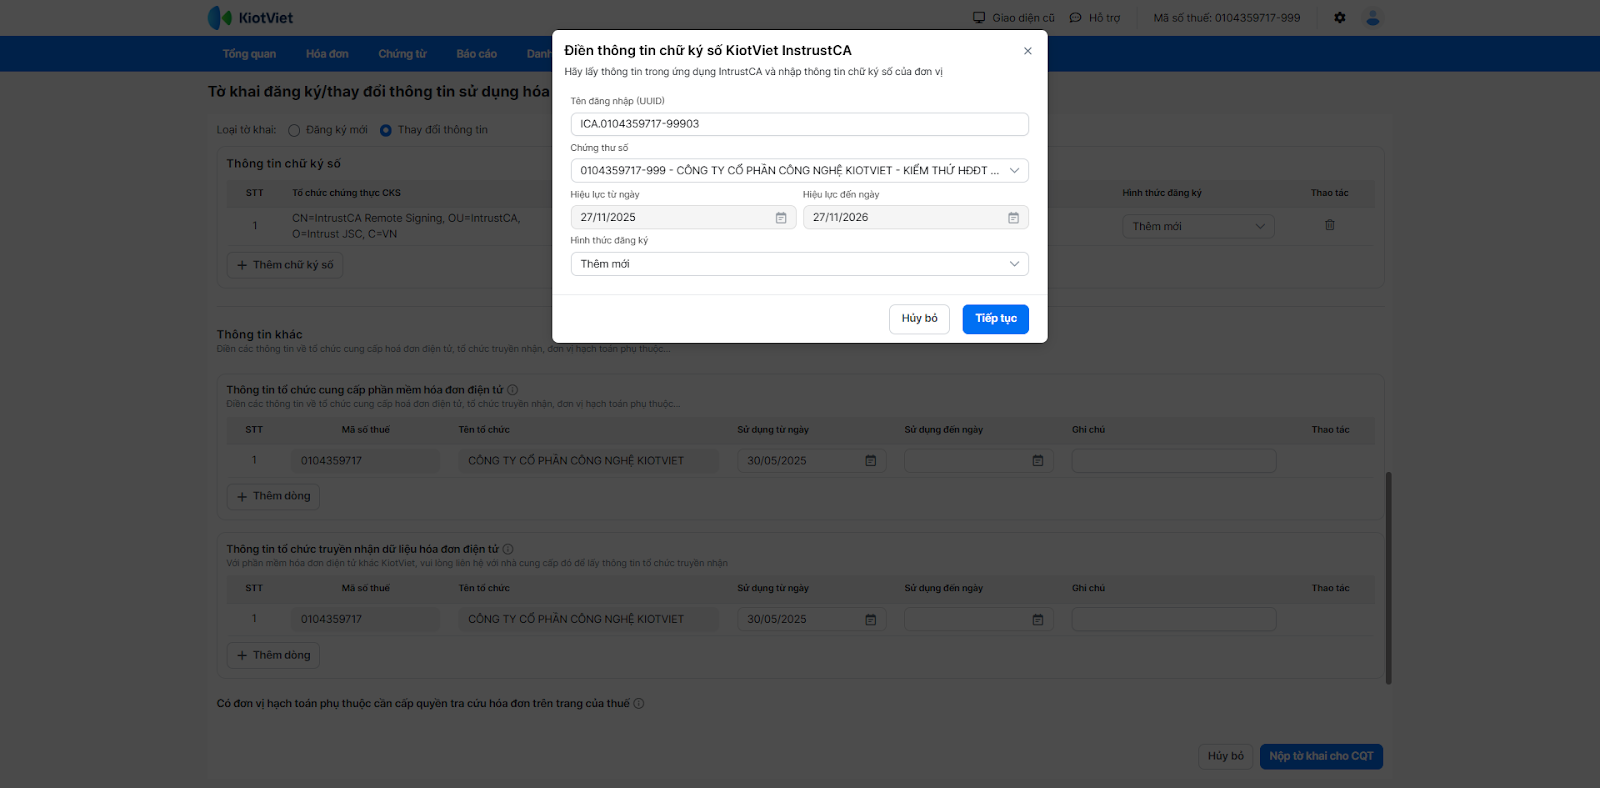Click the Tên đăng nhập (UUID) field
Viewport: 1600px width, 788px height.
click(x=799, y=124)
